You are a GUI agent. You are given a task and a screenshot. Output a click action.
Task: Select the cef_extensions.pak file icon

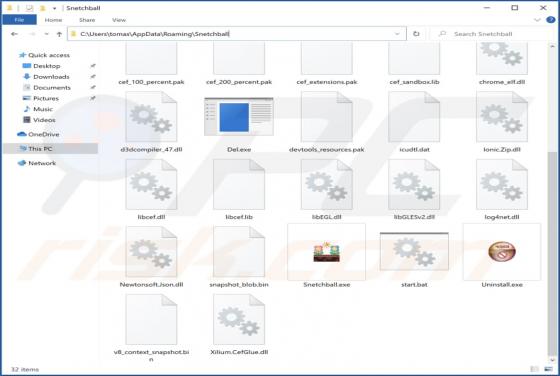pos(326,58)
